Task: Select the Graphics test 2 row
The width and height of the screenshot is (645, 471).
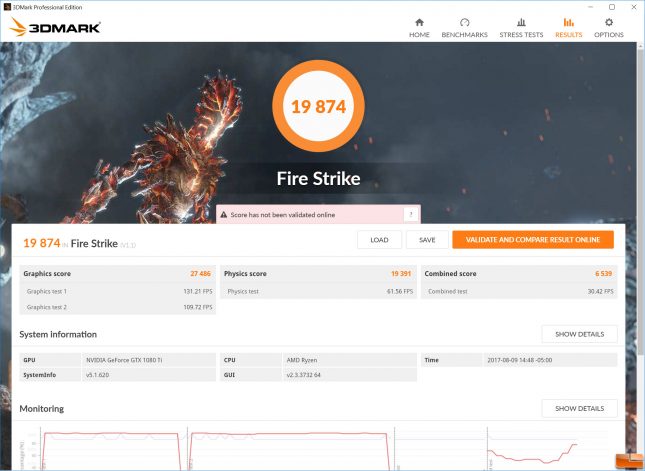Action: coord(118,307)
